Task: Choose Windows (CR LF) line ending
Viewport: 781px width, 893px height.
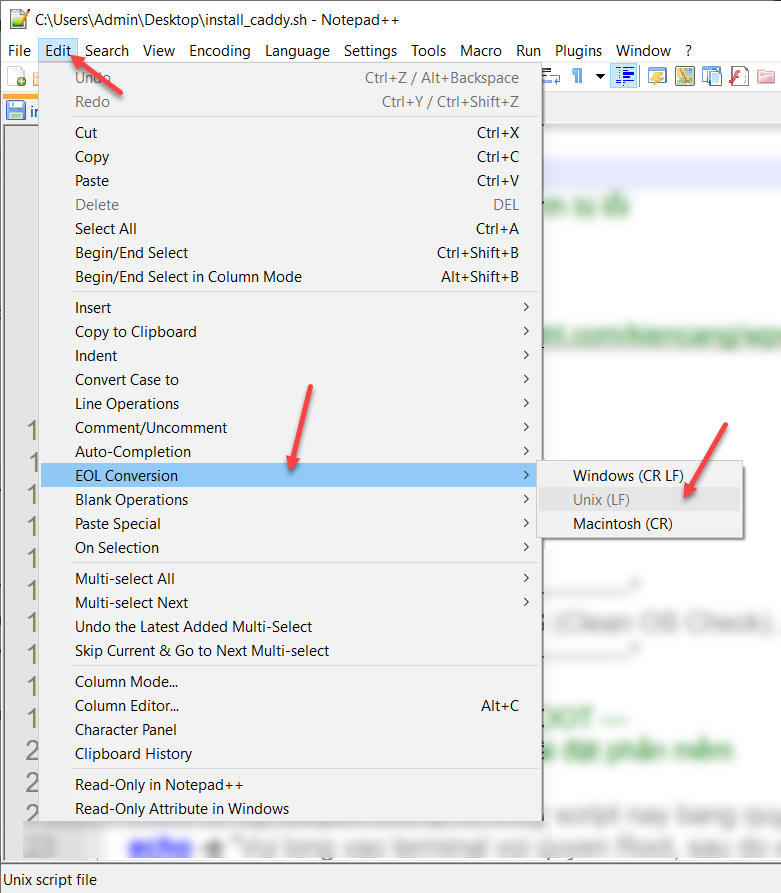Action: pyautogui.click(x=628, y=476)
